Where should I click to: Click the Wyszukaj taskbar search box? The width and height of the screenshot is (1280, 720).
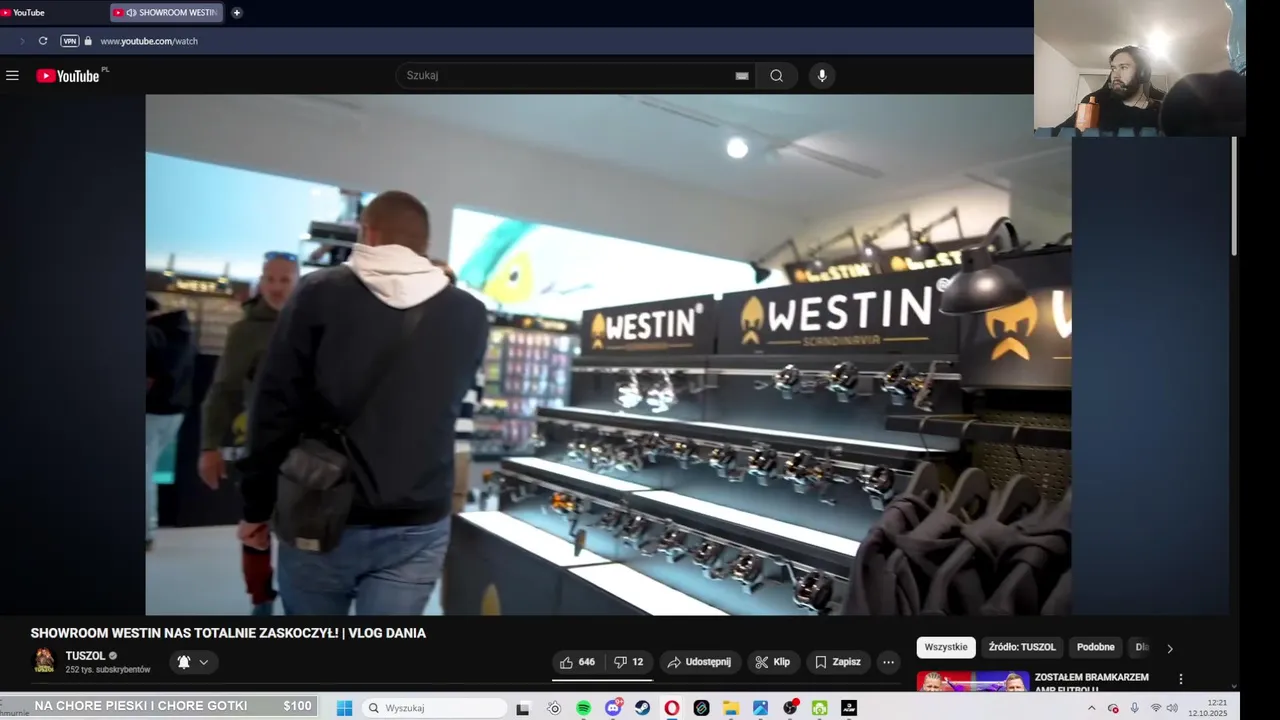(434, 708)
